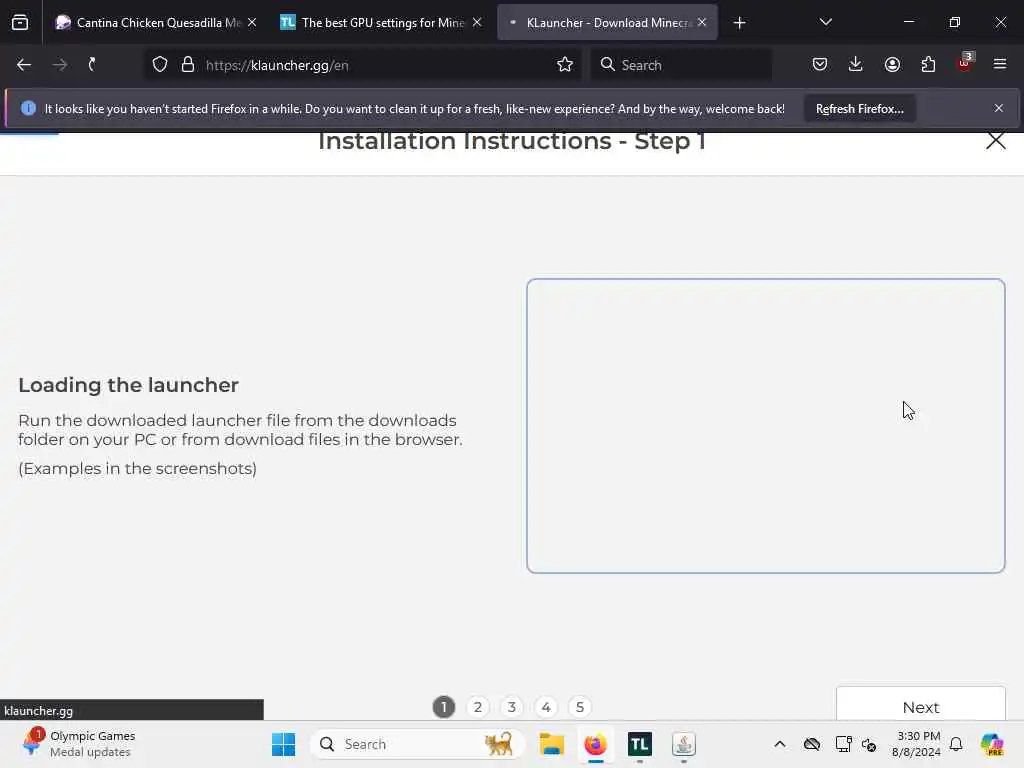Dismiss the Firefox refresh notification bar
Viewport: 1024px width, 768px height.
pyautogui.click(x=999, y=108)
